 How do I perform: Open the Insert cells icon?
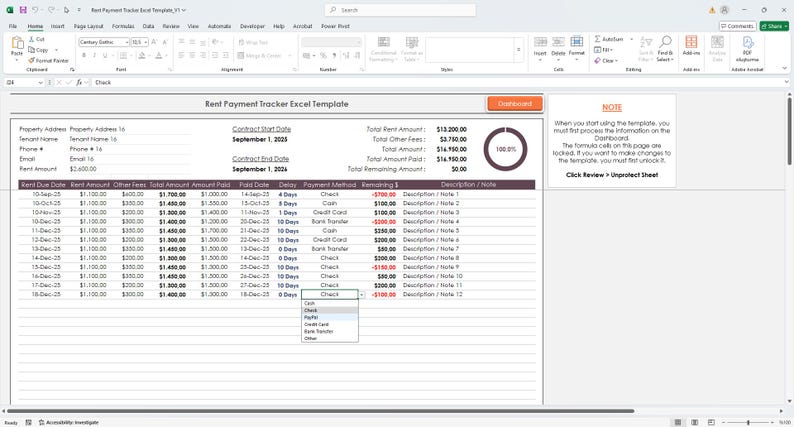pyautogui.click(x=540, y=42)
